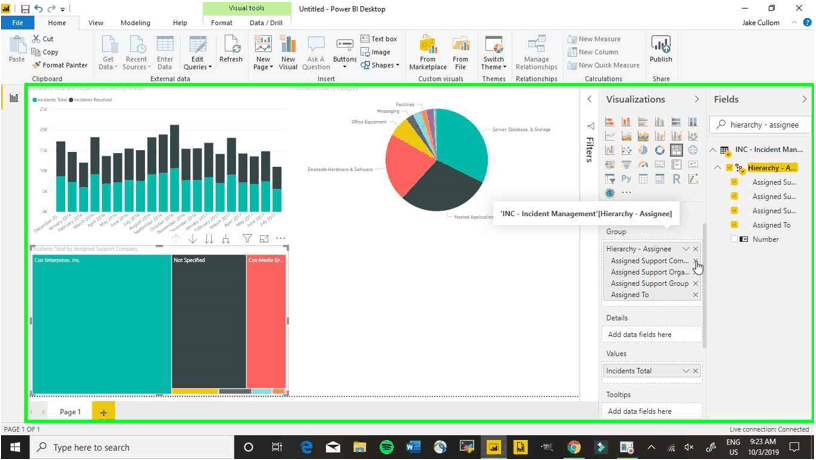Select the Matrix visualization

[659, 179]
